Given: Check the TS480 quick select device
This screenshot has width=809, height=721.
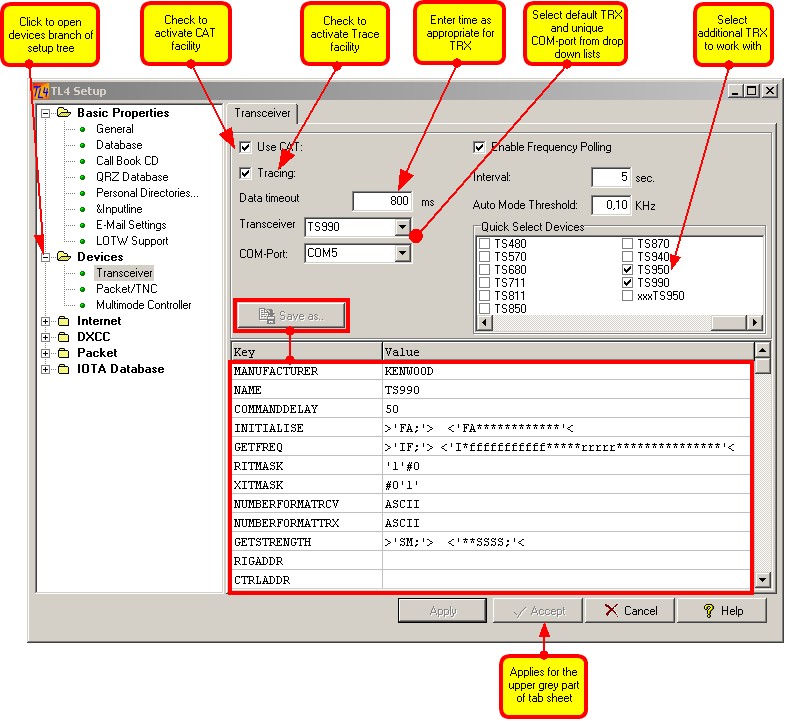Looking at the screenshot, I should [484, 243].
